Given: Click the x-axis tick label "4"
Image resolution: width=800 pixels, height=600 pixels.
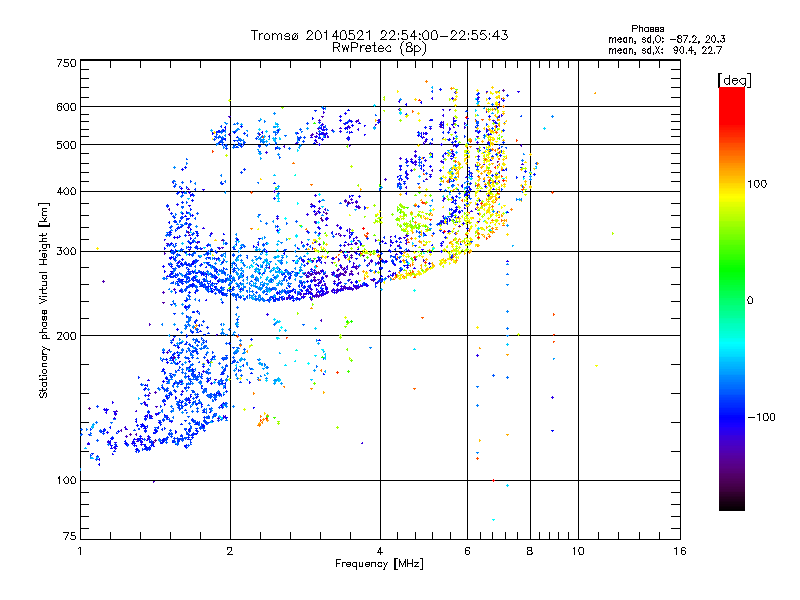Looking at the screenshot, I should [x=380, y=551].
